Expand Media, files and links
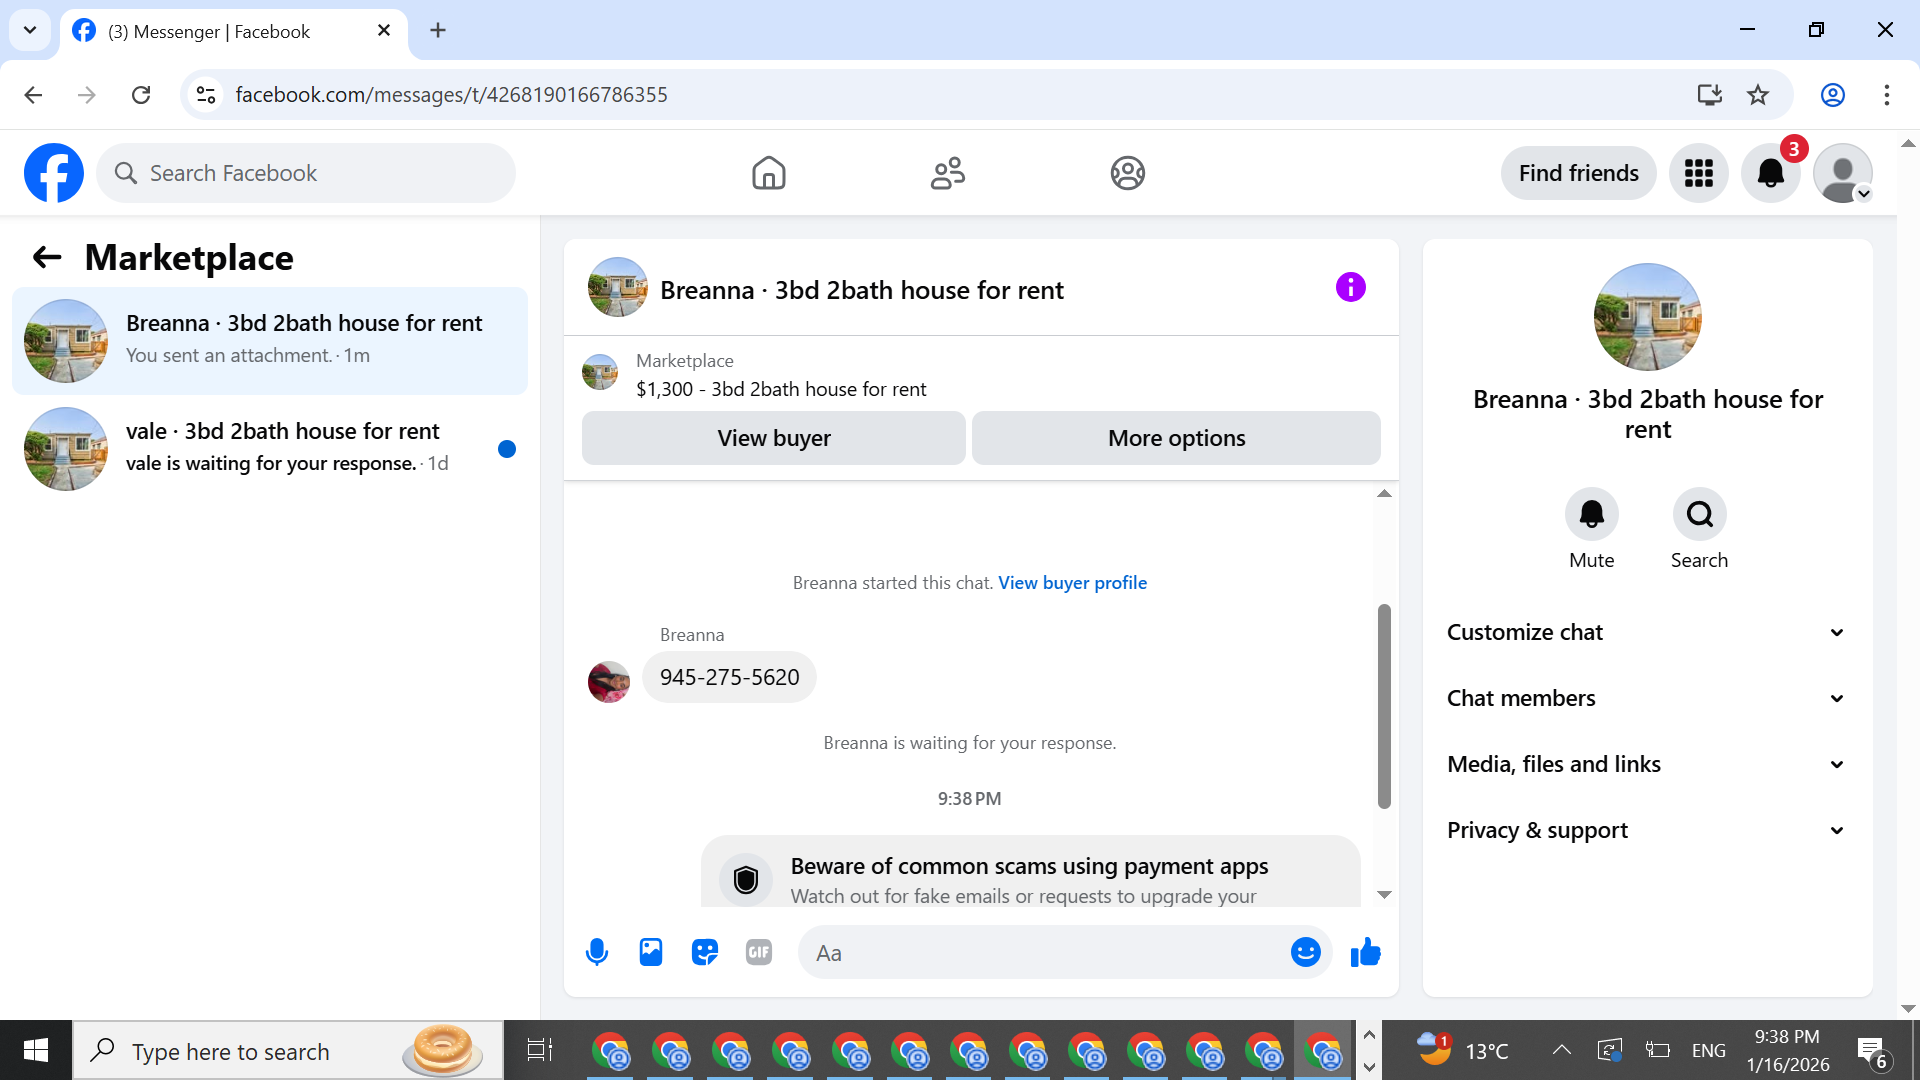The image size is (1920, 1080). [x=1646, y=764]
